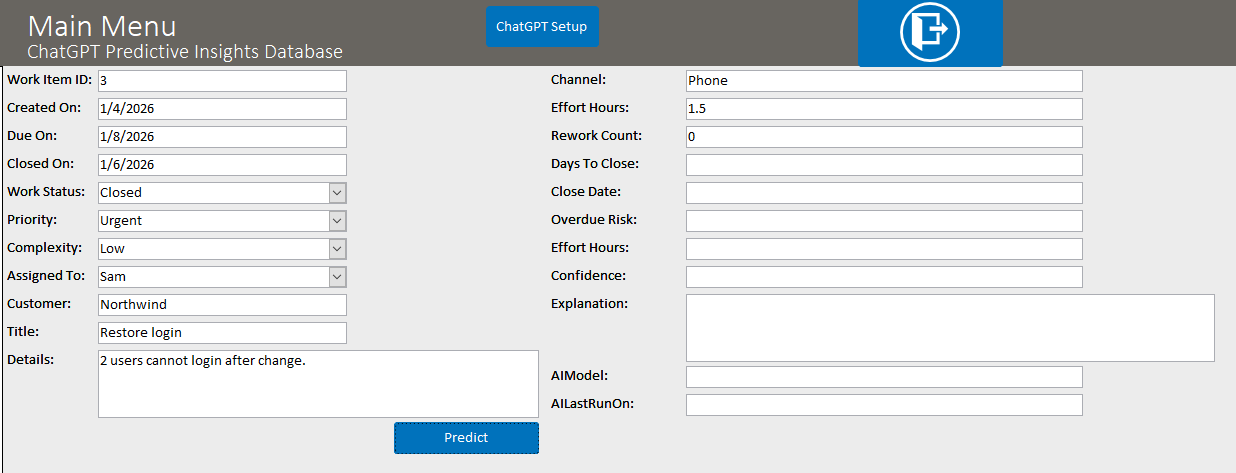1236x473 pixels.
Task: Open the Assigned To dropdown arrow
Action: [x=338, y=276]
